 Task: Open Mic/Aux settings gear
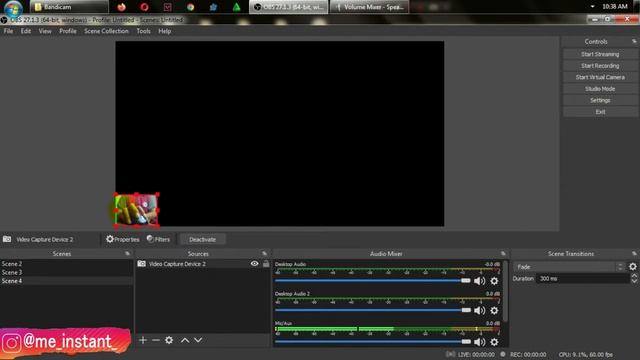pyautogui.click(x=494, y=342)
